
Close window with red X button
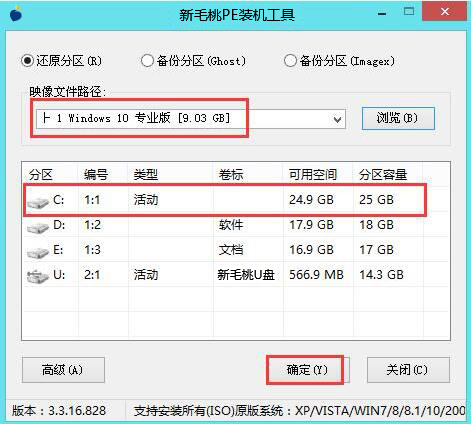(445, 12)
